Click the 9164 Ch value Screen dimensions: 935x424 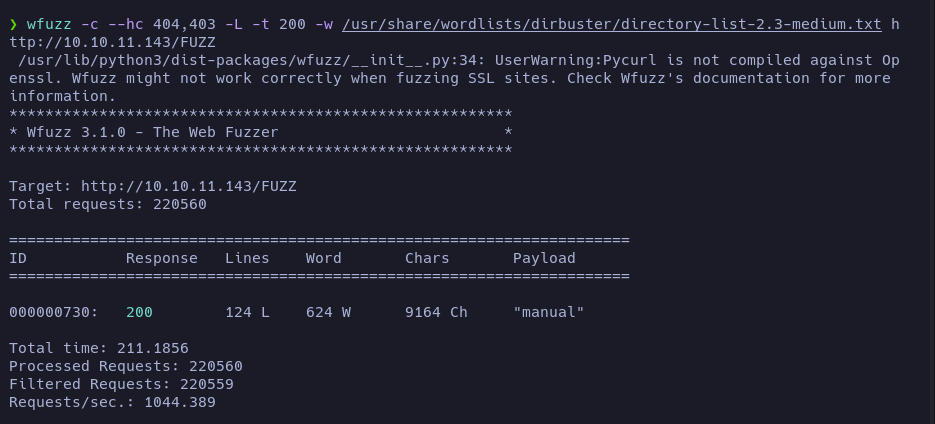coord(436,312)
